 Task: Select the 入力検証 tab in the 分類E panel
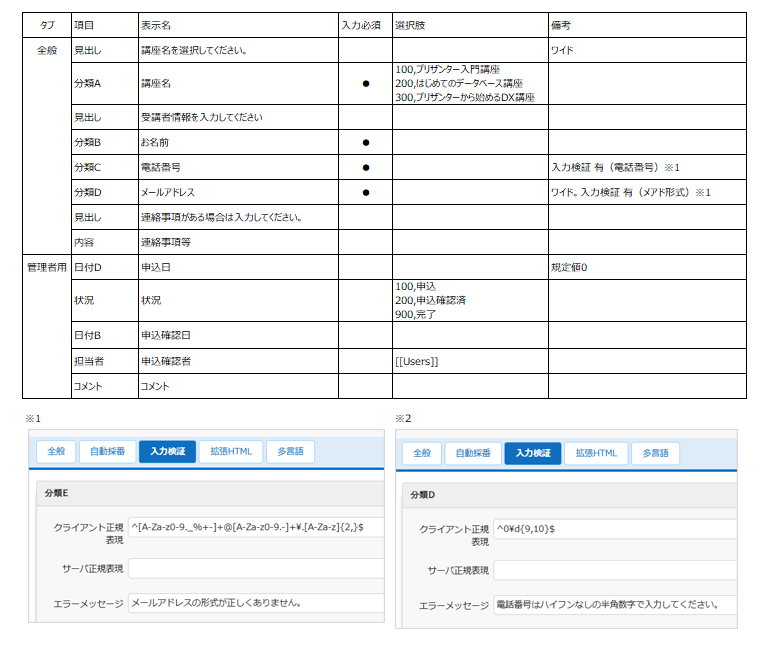click(167, 452)
